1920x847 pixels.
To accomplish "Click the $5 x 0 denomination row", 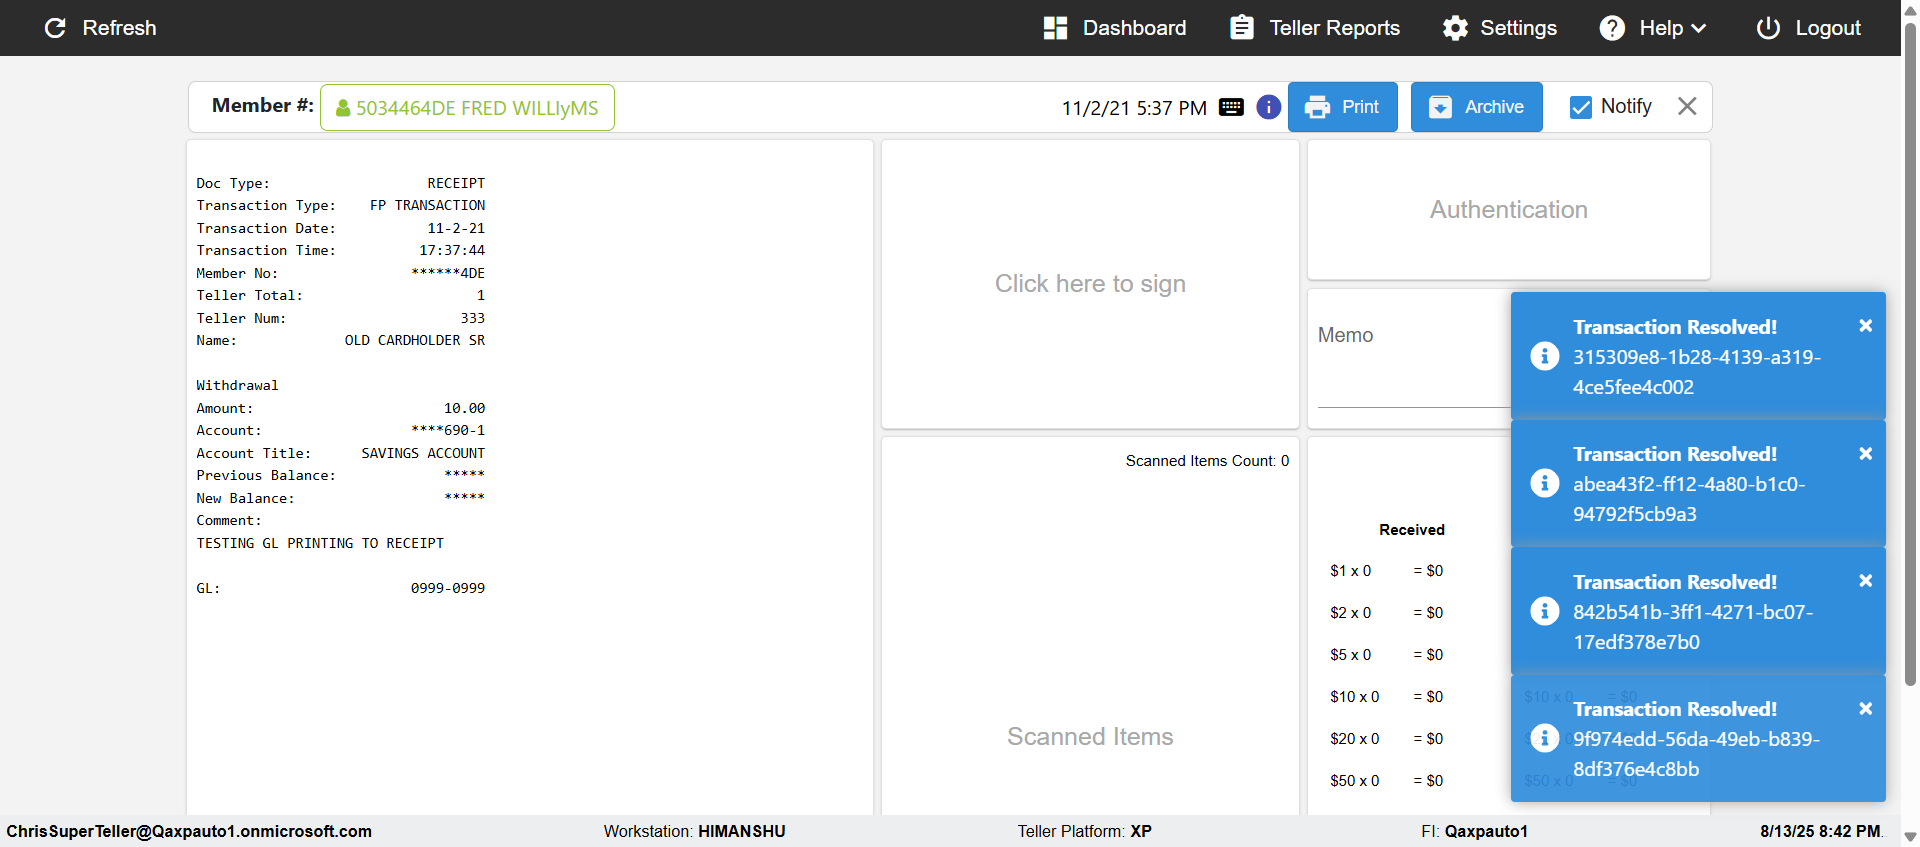I will click(x=1386, y=655).
